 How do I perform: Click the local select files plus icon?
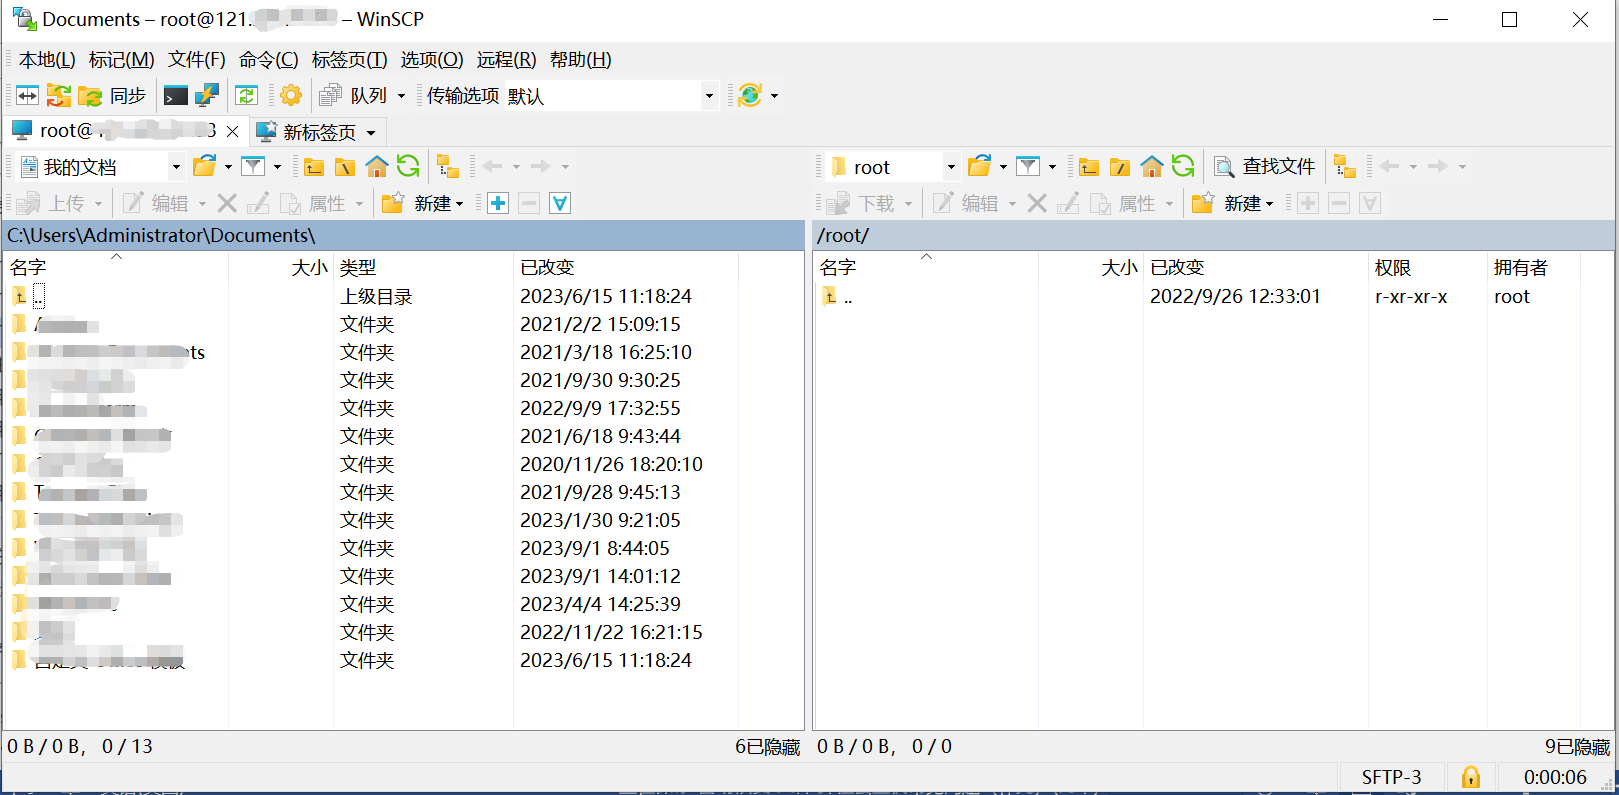[498, 204]
